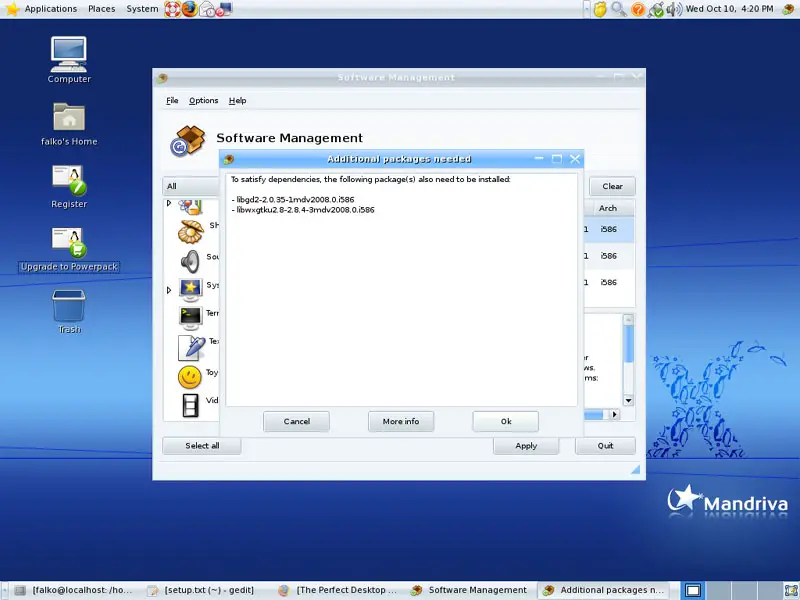
Task: Select the Terminals category icon
Action: [190, 317]
